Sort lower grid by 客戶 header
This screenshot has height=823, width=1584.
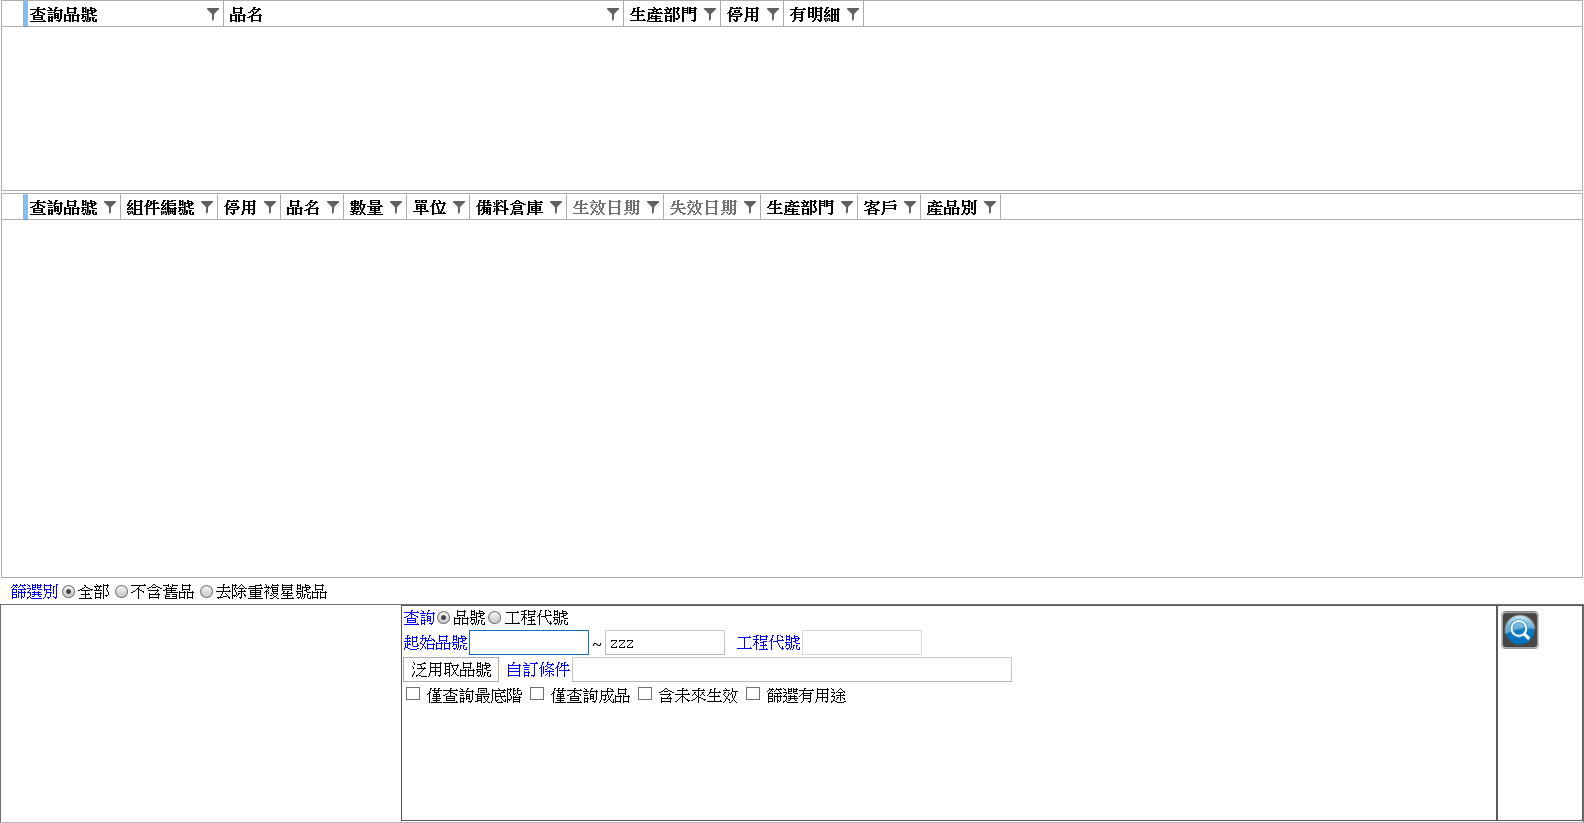tap(880, 208)
